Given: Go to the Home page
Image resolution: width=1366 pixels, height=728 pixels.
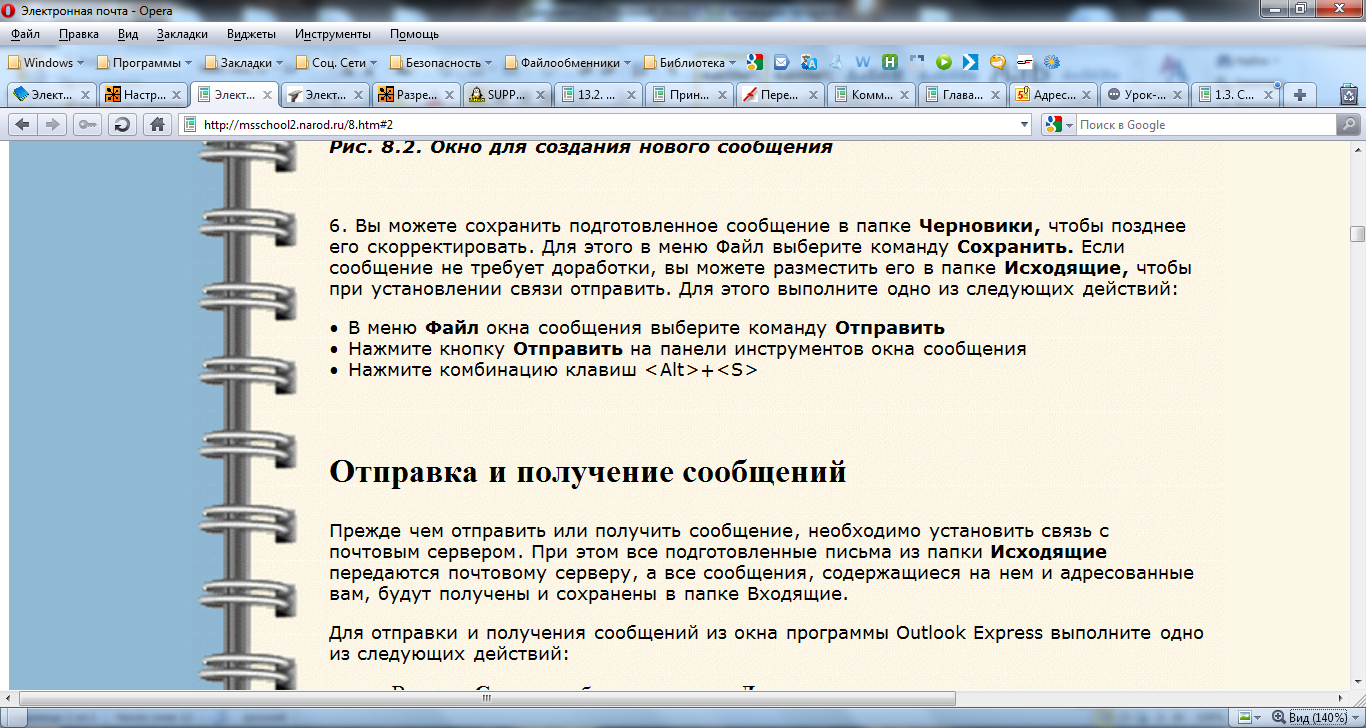Looking at the screenshot, I should point(156,124).
